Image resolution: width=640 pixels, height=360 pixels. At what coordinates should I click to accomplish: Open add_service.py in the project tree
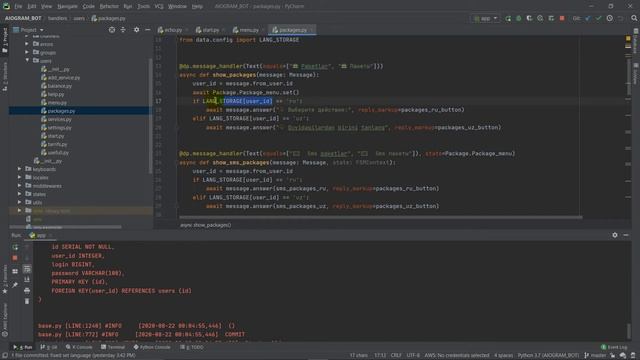[64, 77]
